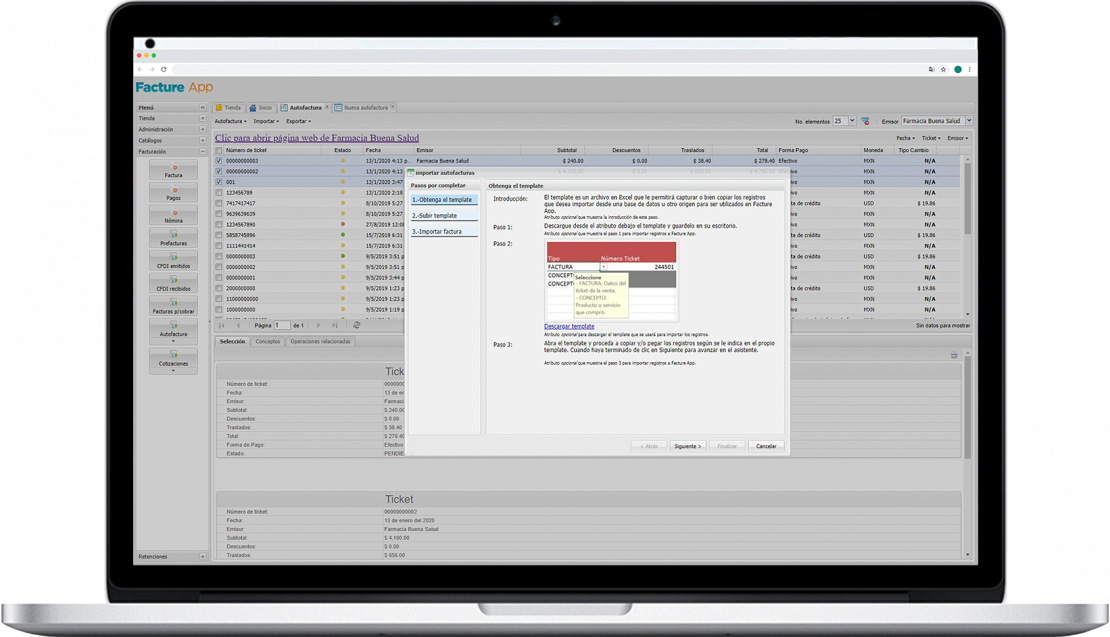
Task: Open the CFDI recibidos sidebar icon
Action: coord(173,284)
